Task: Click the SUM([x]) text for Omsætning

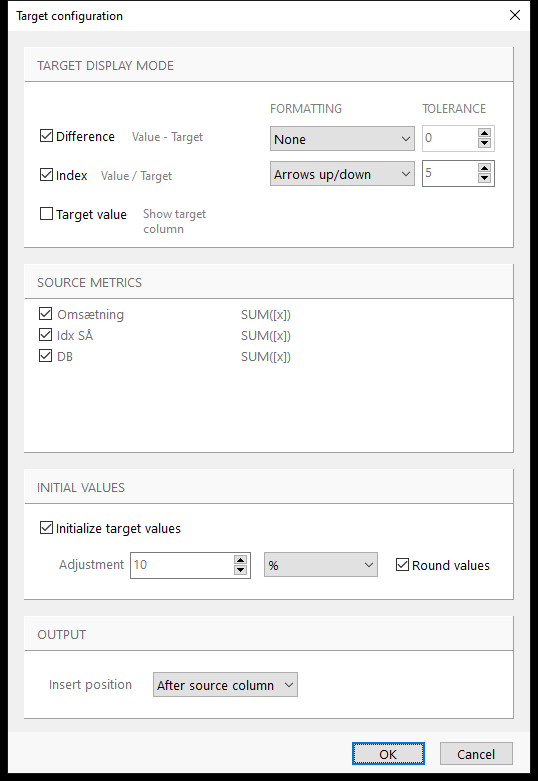Action: (266, 315)
